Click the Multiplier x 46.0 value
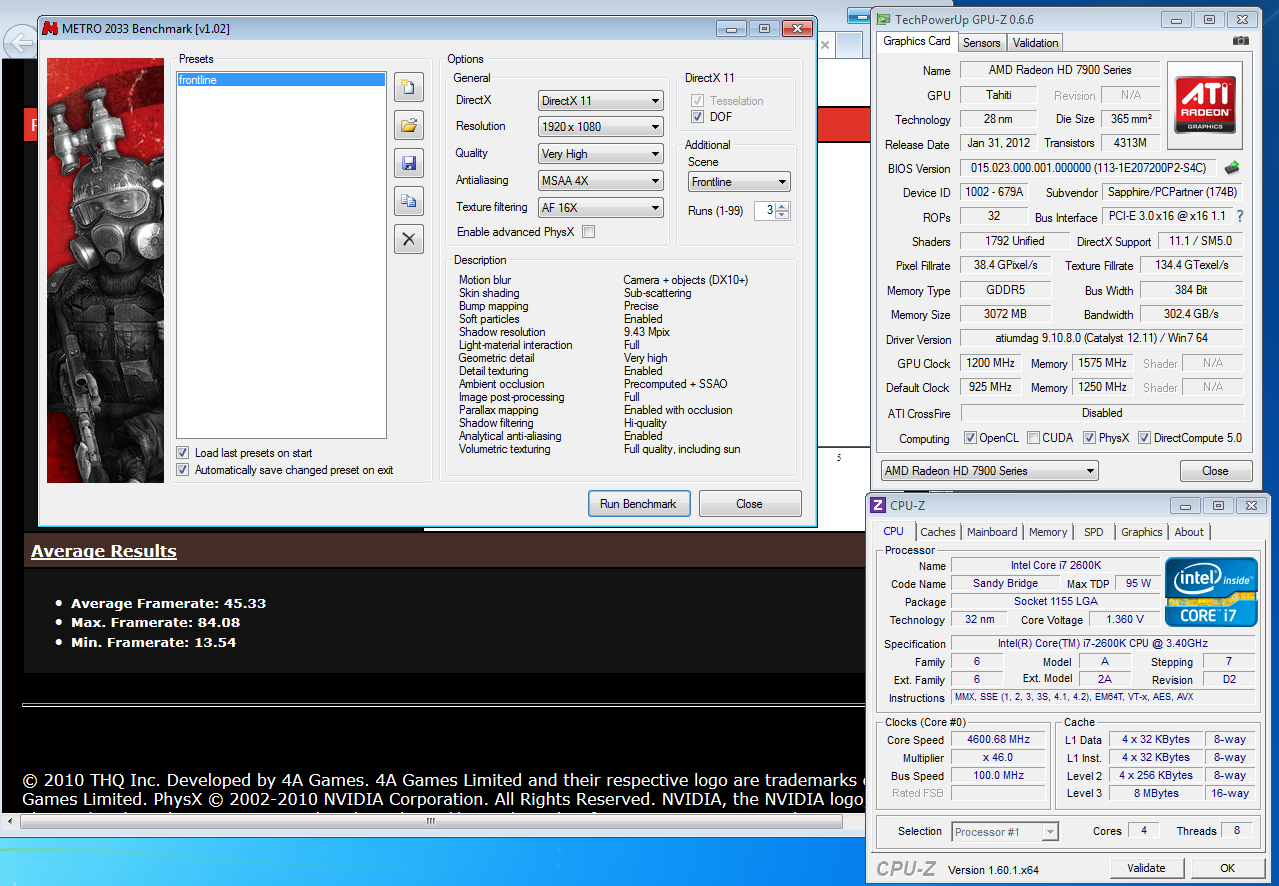Image resolution: width=1279 pixels, height=886 pixels. (996, 758)
